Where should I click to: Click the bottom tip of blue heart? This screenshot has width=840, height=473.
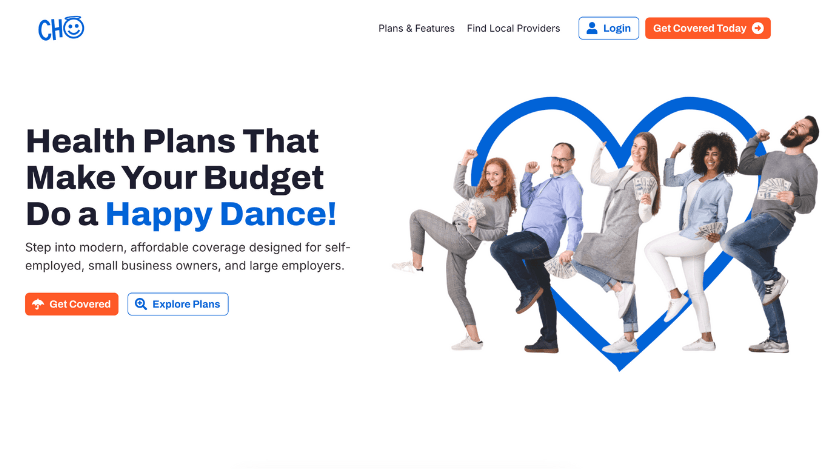pyautogui.click(x=620, y=366)
